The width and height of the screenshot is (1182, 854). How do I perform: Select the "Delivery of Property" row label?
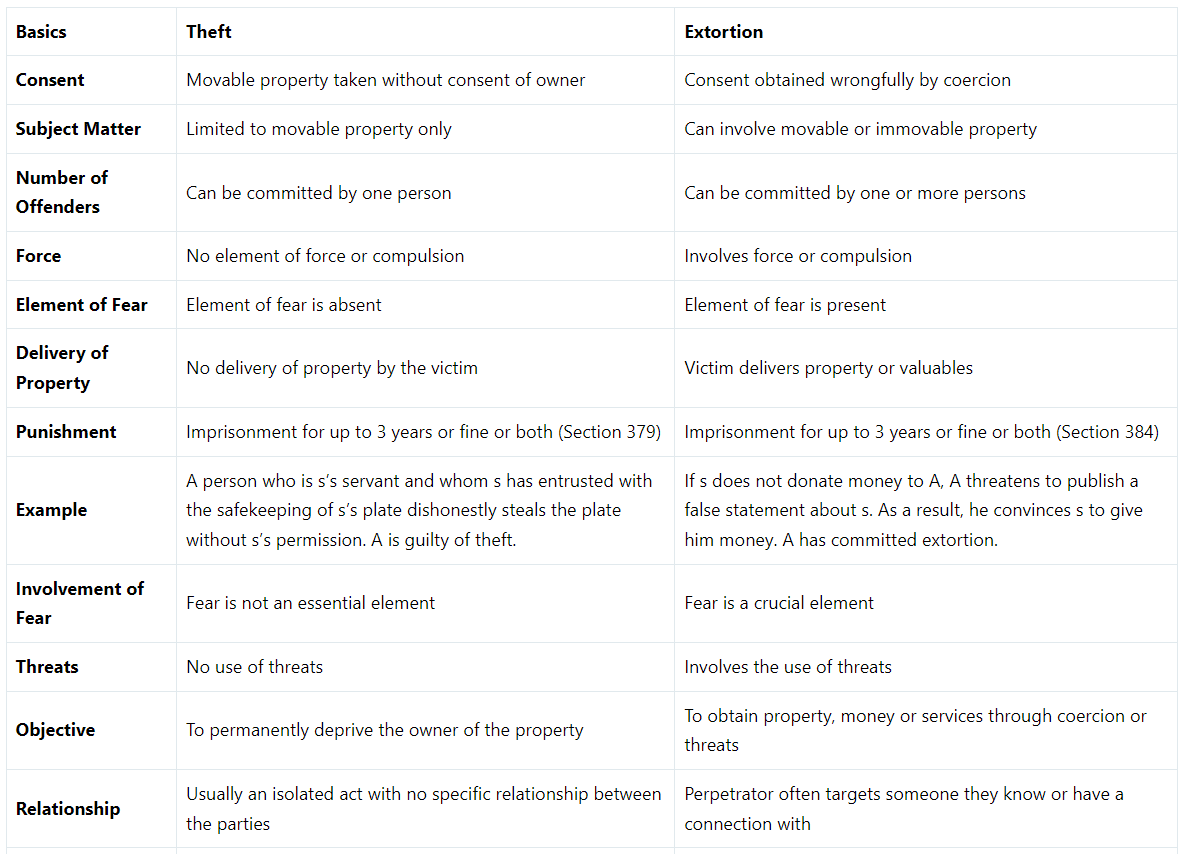[62, 367]
